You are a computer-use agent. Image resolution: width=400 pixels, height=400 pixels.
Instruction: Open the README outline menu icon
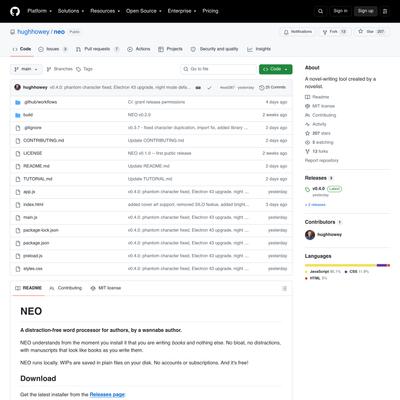point(284,288)
